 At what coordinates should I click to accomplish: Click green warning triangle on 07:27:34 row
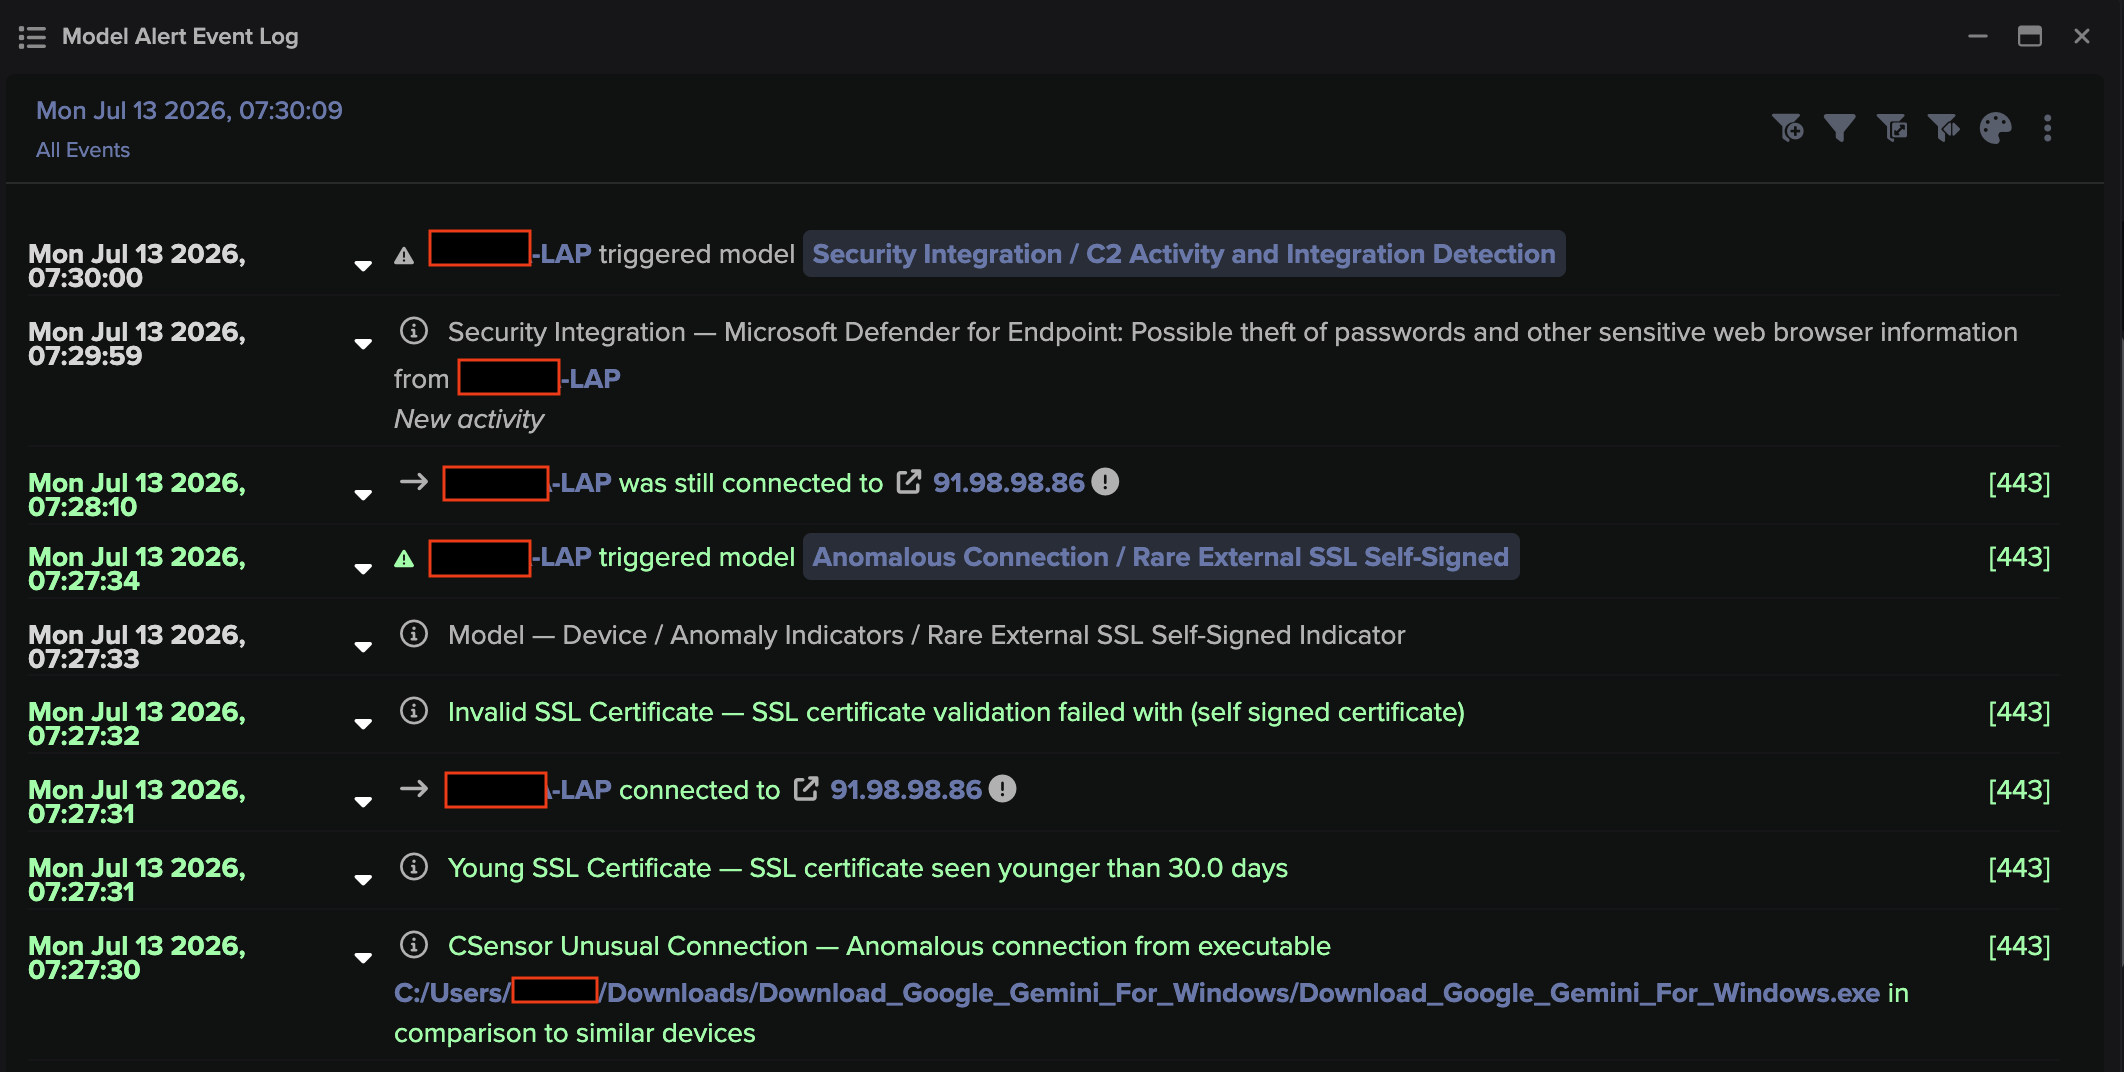click(x=404, y=559)
